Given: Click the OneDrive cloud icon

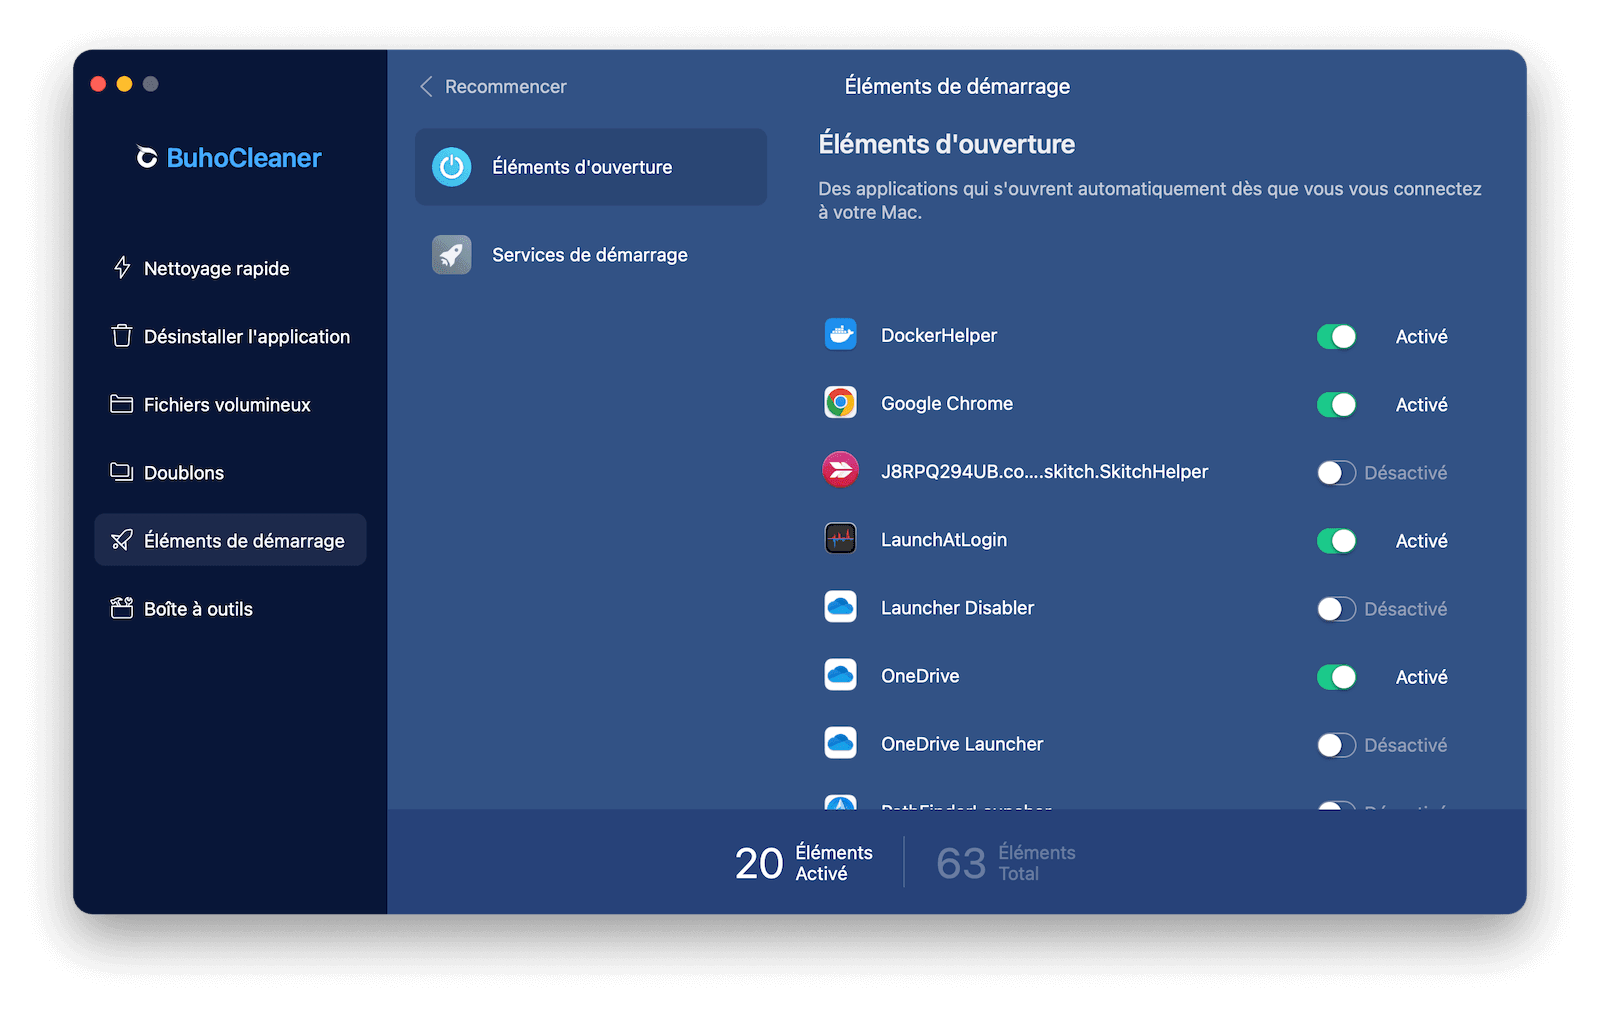Looking at the screenshot, I should (841, 675).
